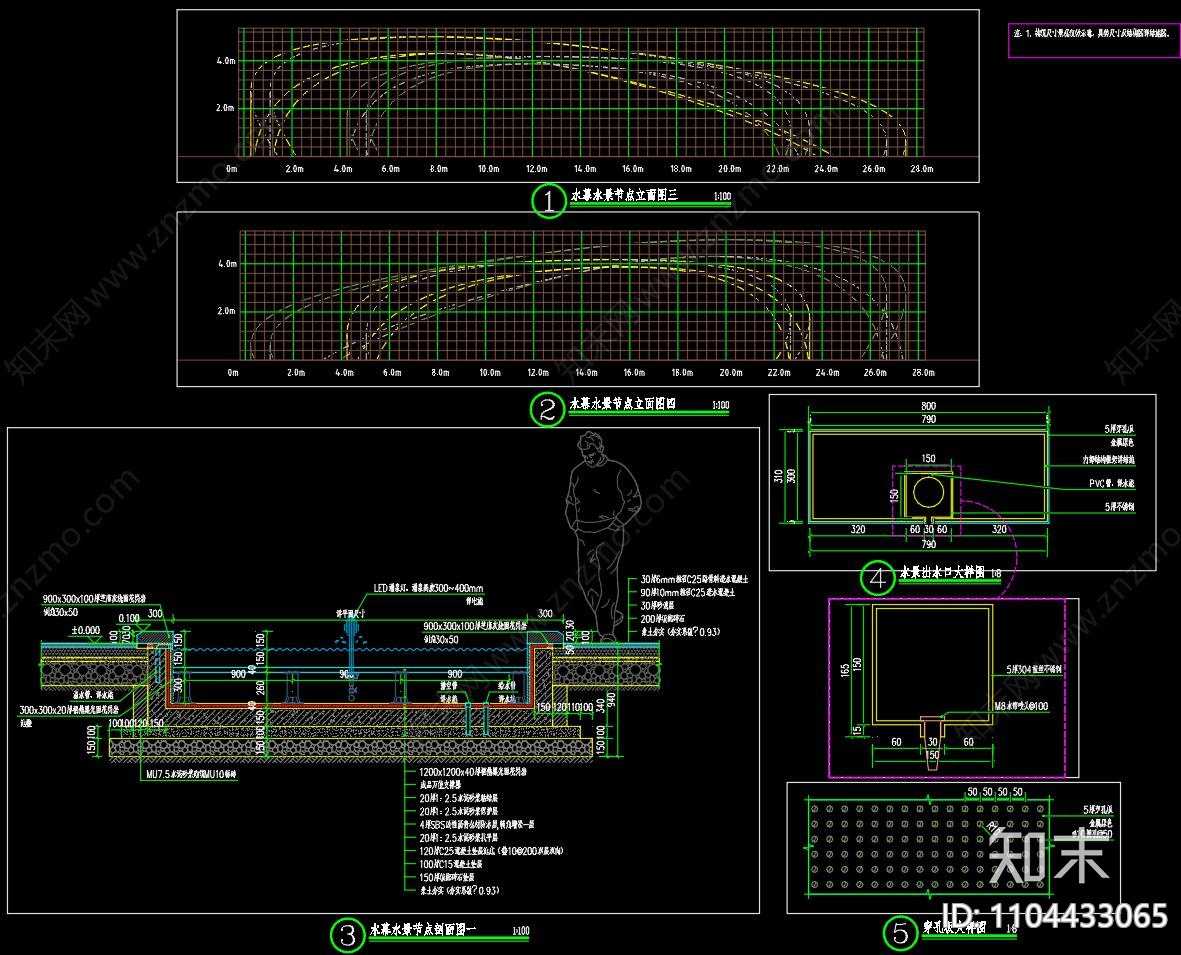Select the circled number 4 detail marker

[878, 577]
